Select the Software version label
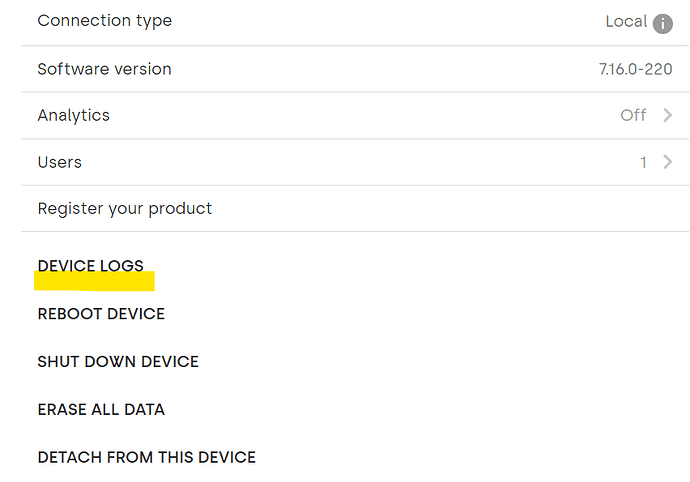 pyautogui.click(x=104, y=69)
